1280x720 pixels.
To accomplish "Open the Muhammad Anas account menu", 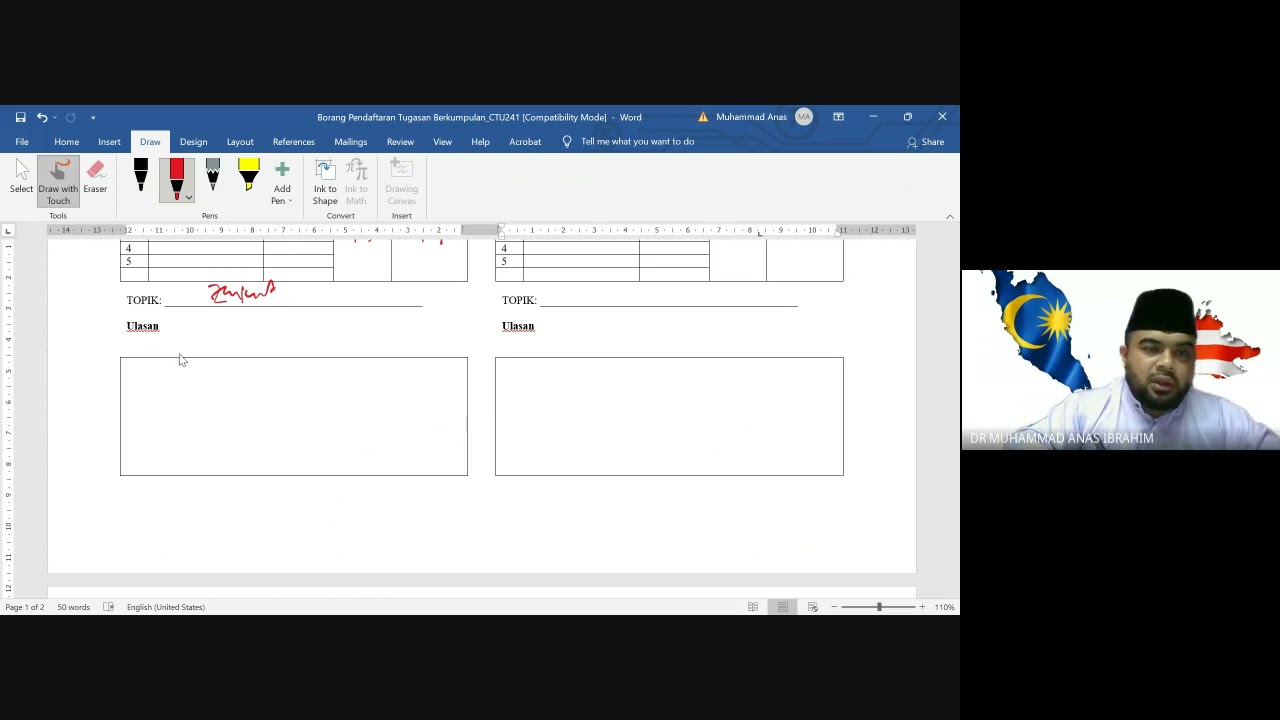I will 751,117.
